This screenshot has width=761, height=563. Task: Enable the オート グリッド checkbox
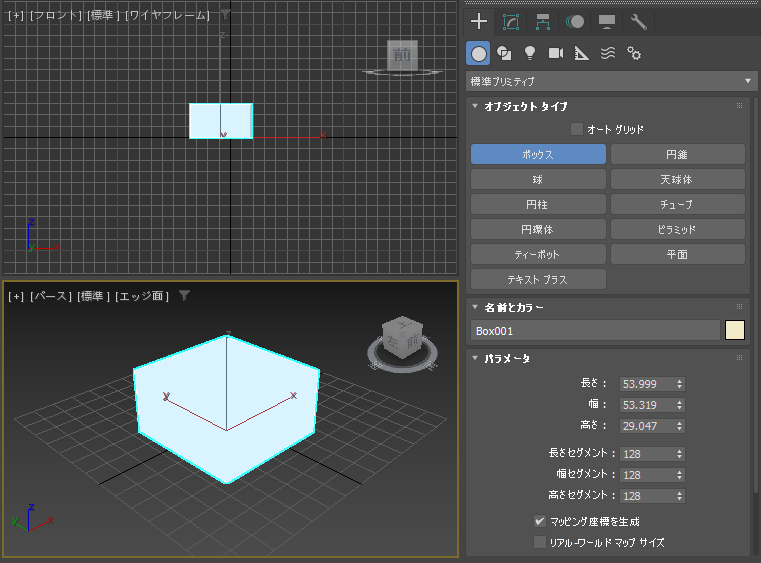576,129
